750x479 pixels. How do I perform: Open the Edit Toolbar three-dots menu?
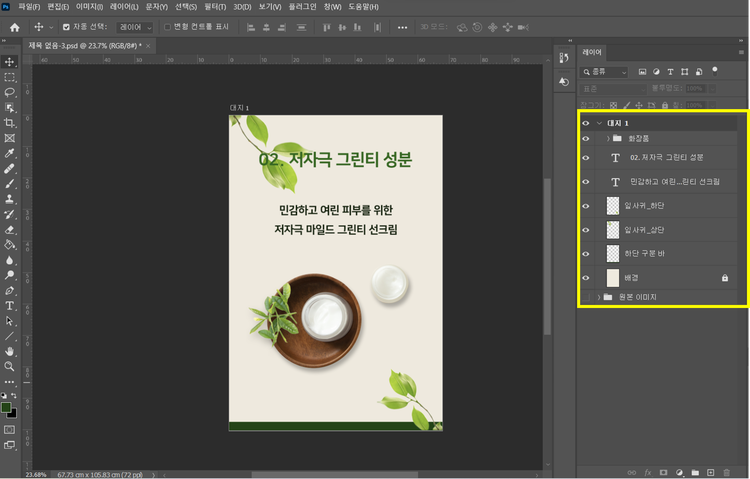pos(9,382)
